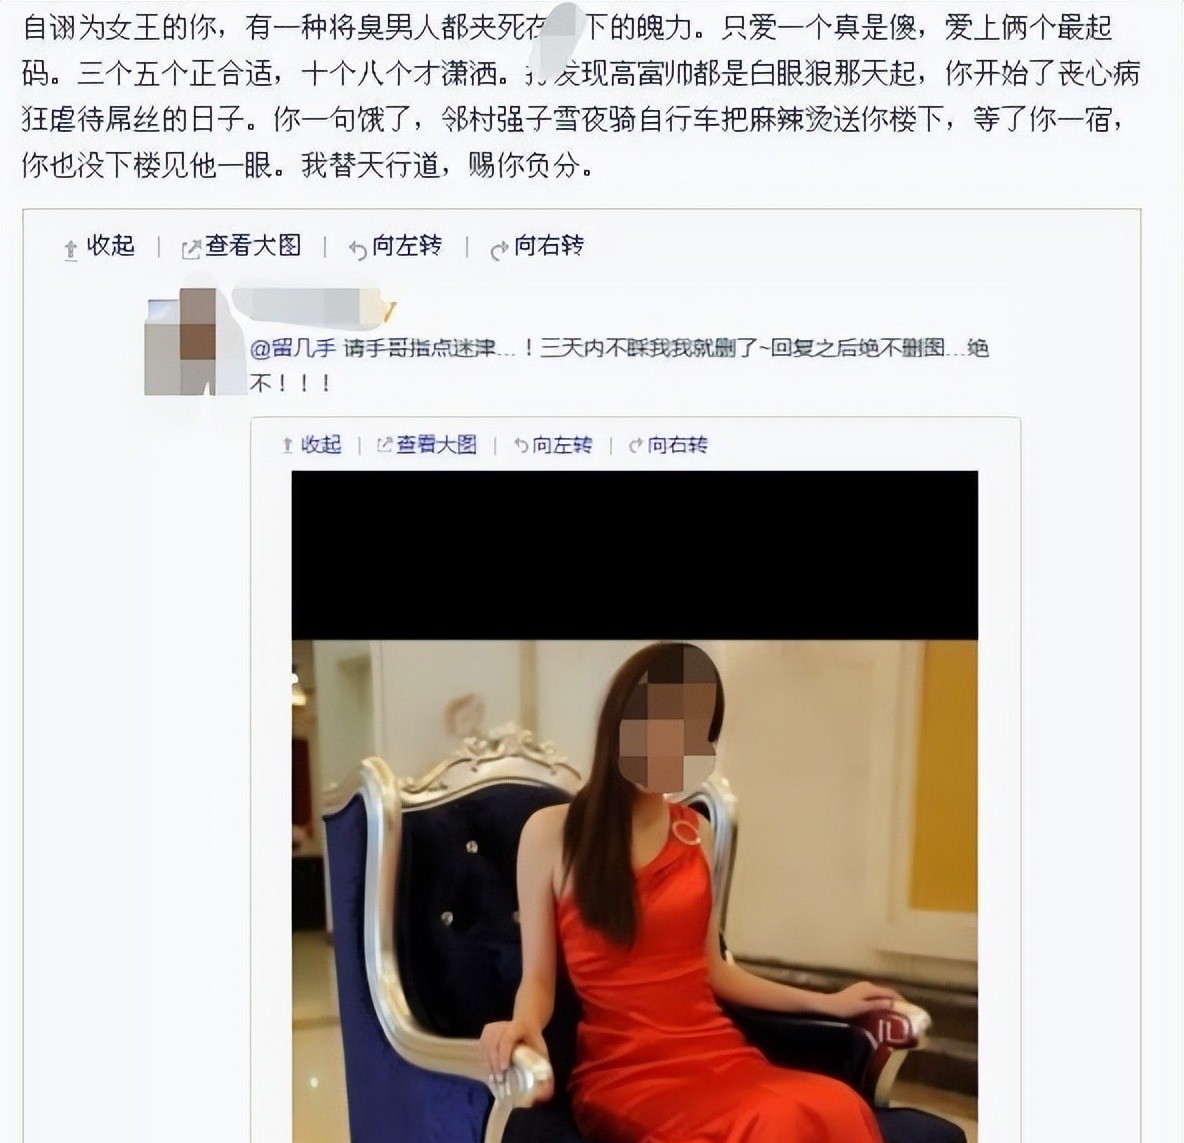This screenshot has height=1143, width=1184.
Task: Collapse the inner photo via 收起 text
Action: [321, 445]
